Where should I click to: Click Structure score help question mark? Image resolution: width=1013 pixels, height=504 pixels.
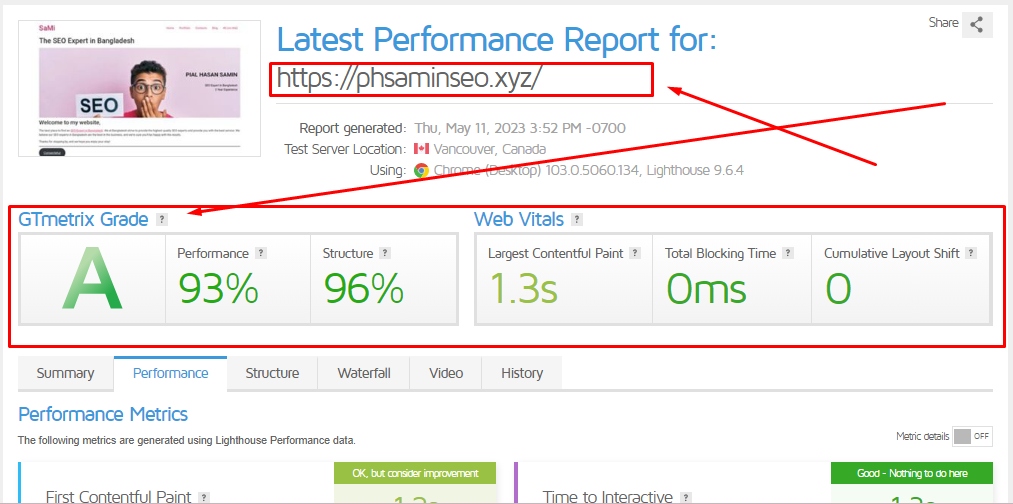(x=385, y=253)
